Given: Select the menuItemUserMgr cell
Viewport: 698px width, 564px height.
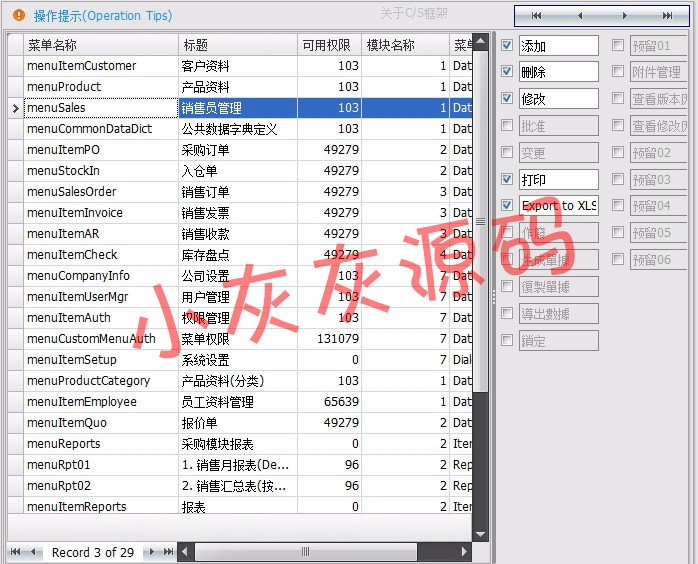Looking at the screenshot, I should coord(101,297).
